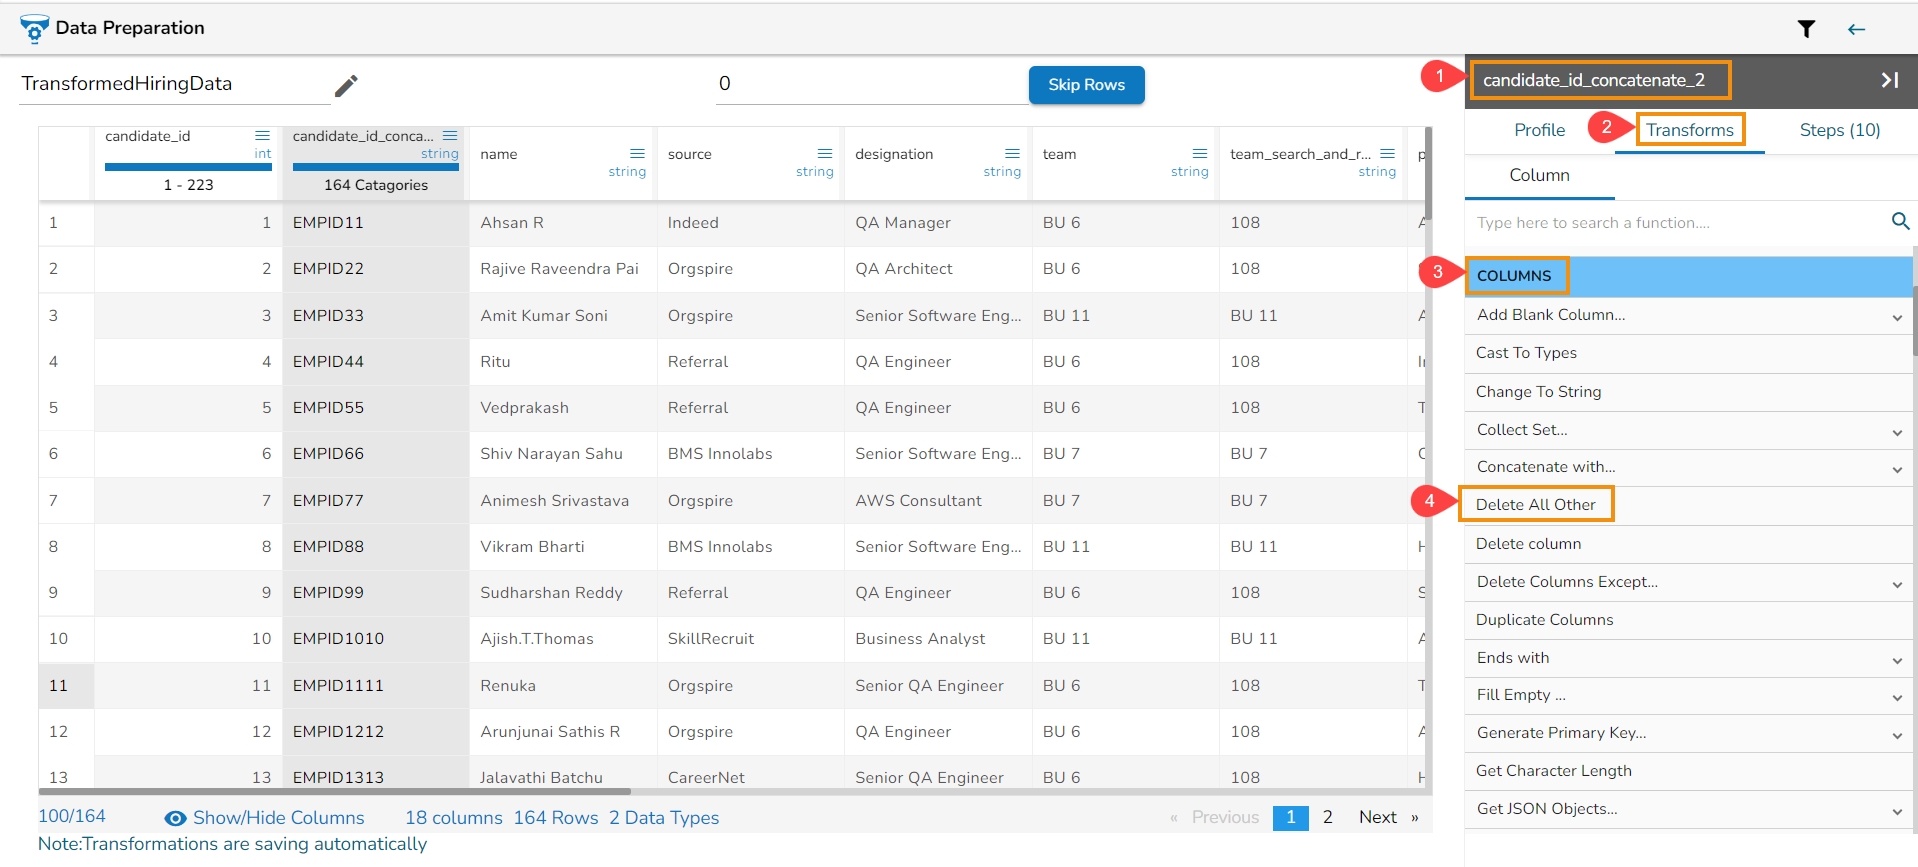Expand the Concatenate with dropdown
This screenshot has height=867, width=1918.
pos(1896,469)
